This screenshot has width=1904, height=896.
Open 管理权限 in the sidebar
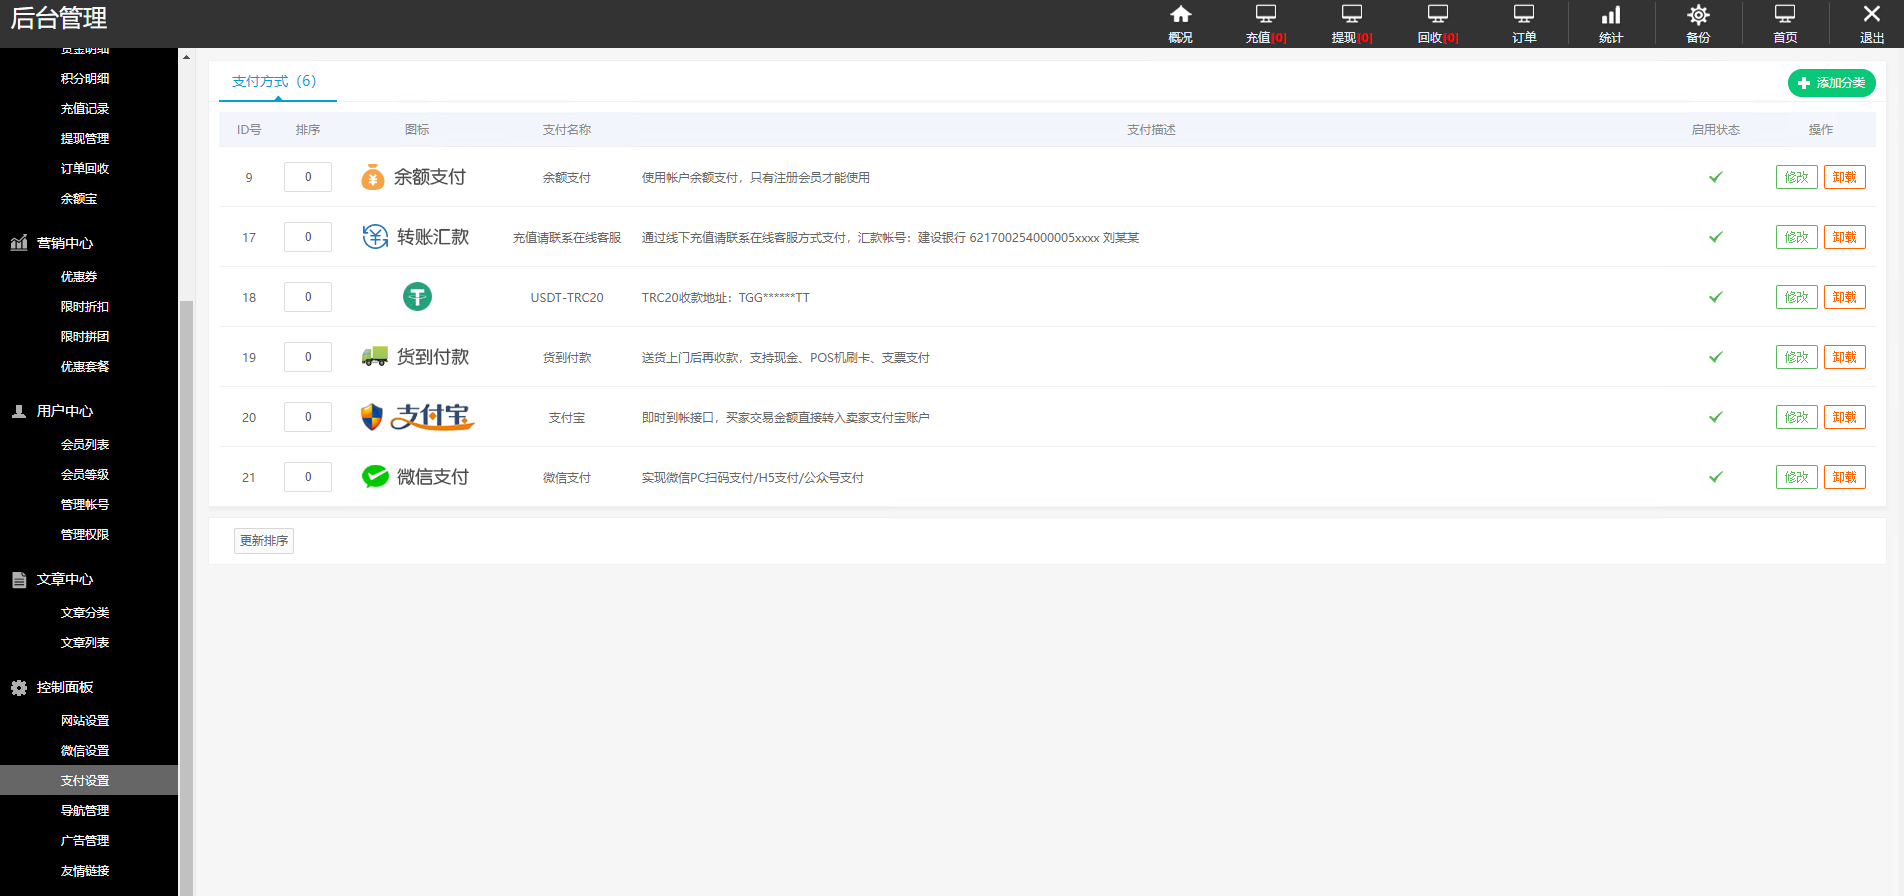85,534
